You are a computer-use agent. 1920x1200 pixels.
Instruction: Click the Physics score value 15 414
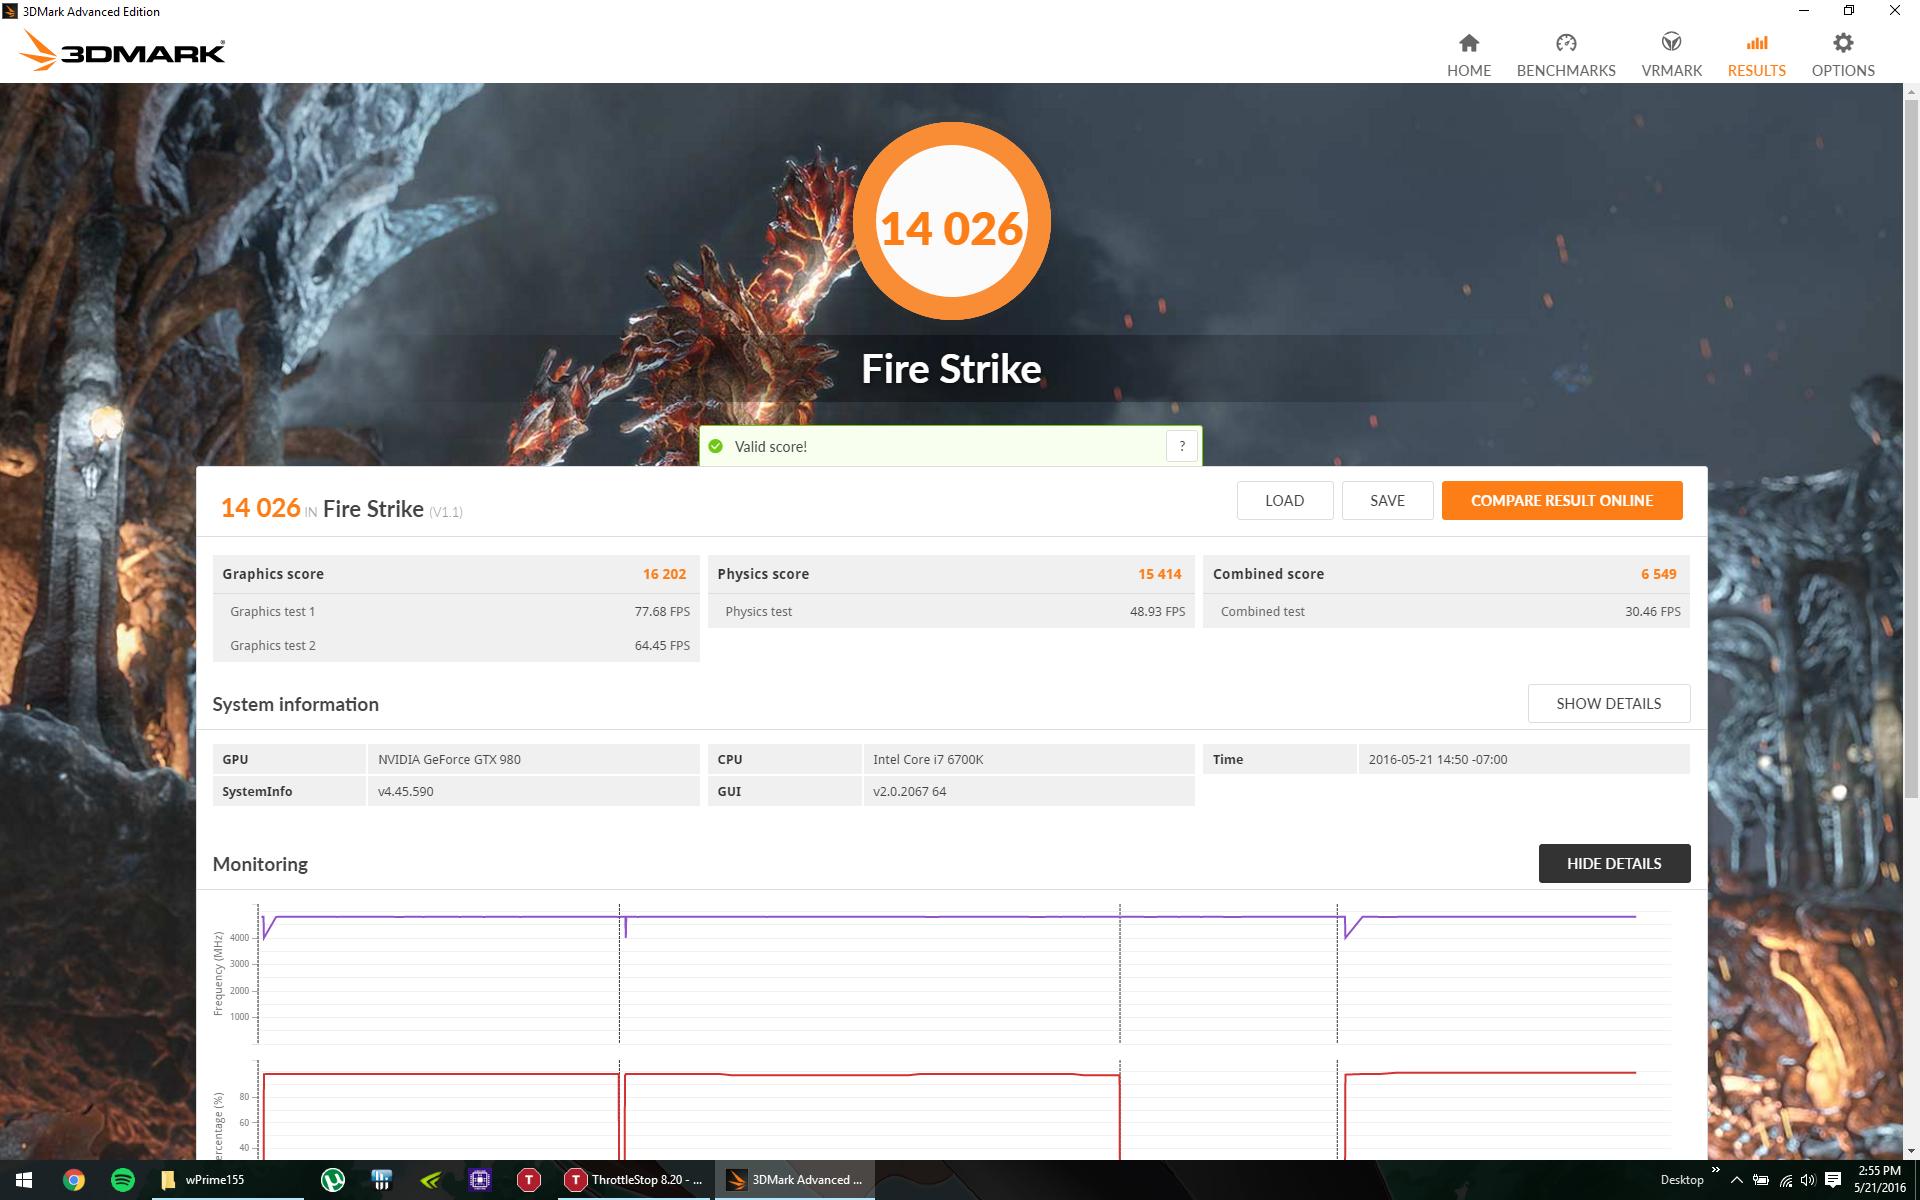coord(1159,574)
